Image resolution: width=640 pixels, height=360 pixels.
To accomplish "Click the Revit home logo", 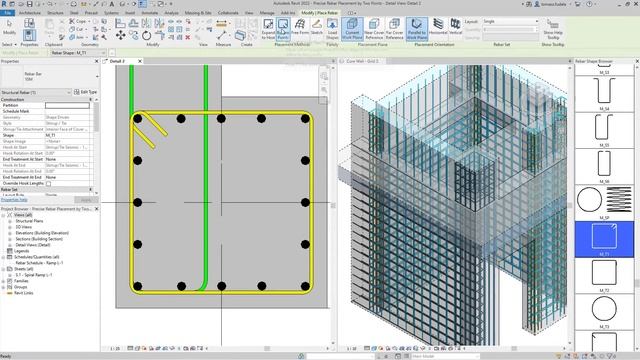I will click(x=4, y=4).
